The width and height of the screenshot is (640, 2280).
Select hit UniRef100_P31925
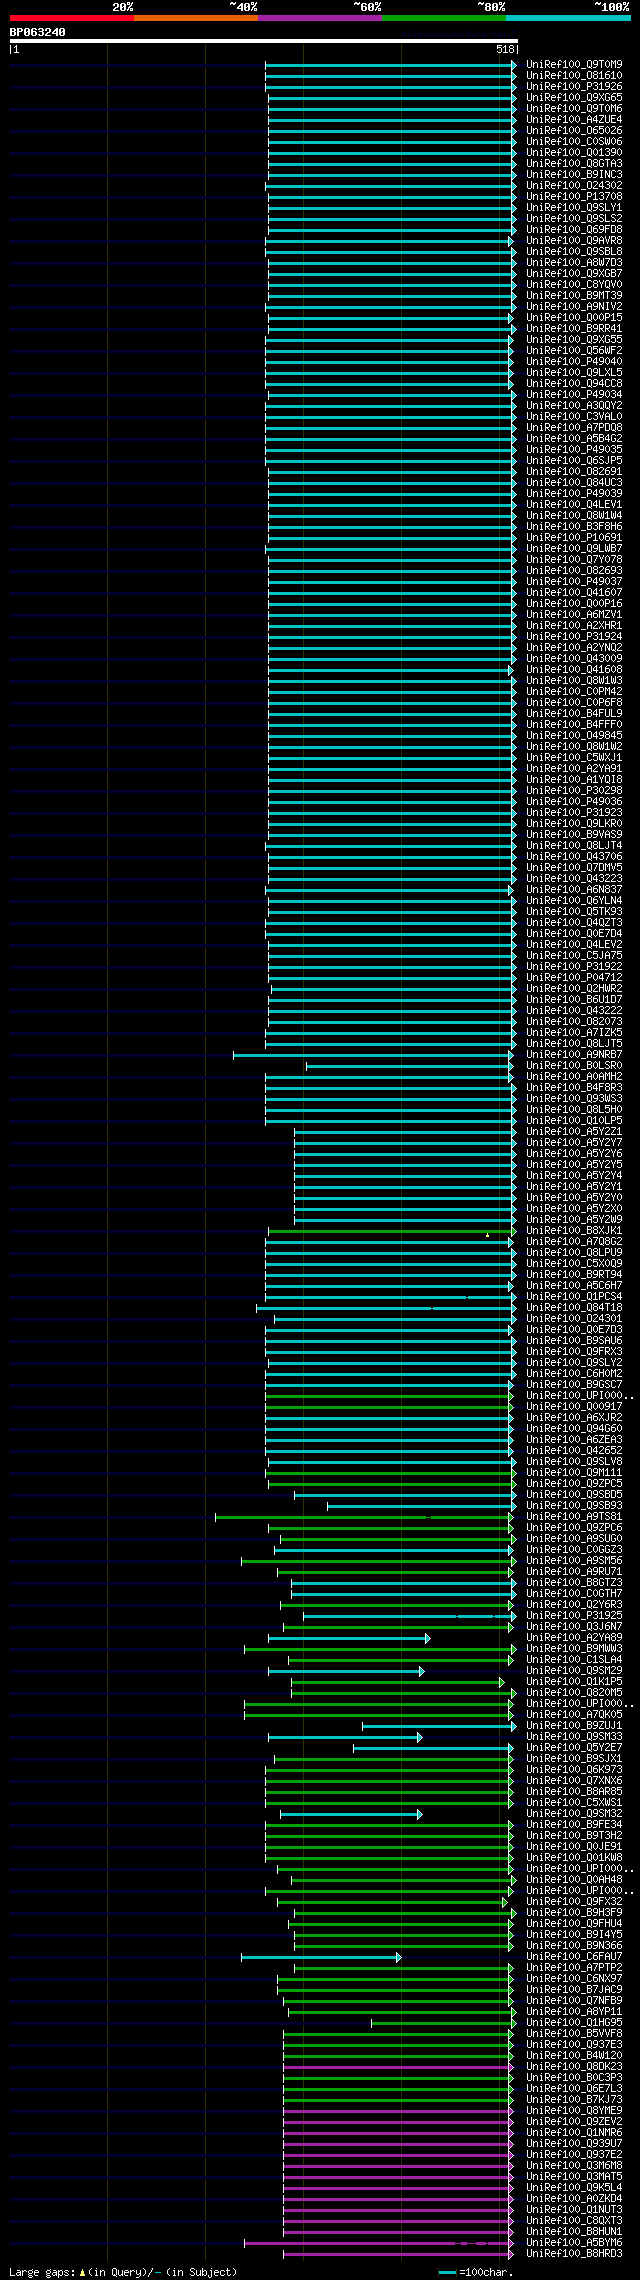[574, 1616]
